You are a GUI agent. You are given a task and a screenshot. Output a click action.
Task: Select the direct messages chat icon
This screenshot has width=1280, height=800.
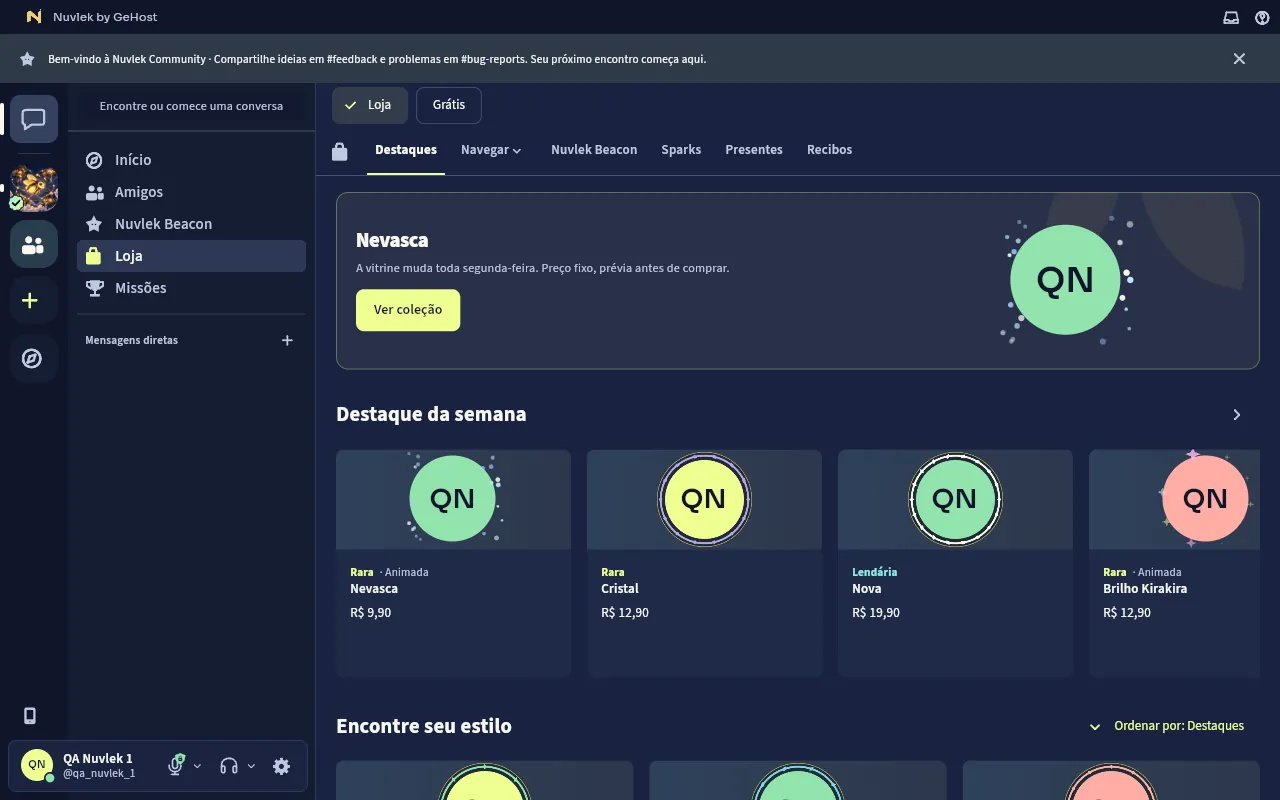tap(34, 120)
